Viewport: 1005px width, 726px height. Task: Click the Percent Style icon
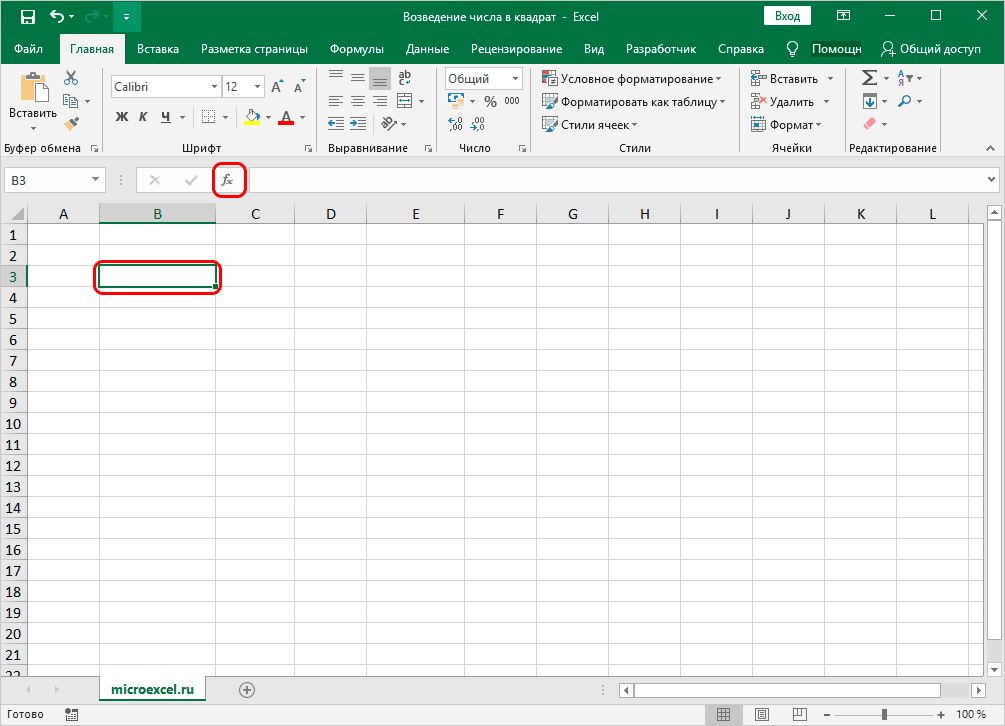tap(490, 101)
